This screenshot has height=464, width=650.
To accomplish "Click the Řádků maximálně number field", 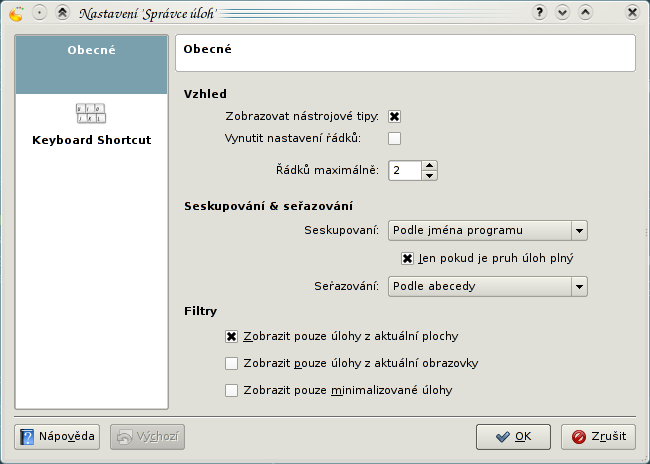I will pos(405,170).
